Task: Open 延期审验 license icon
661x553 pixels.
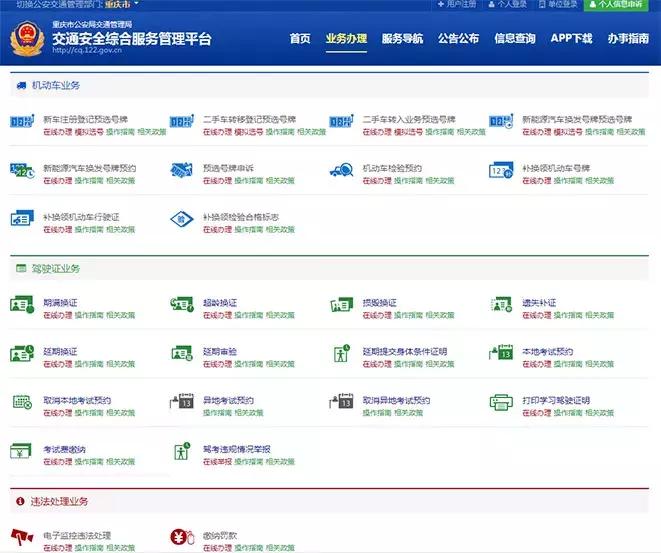Action: pyautogui.click(x=182, y=353)
